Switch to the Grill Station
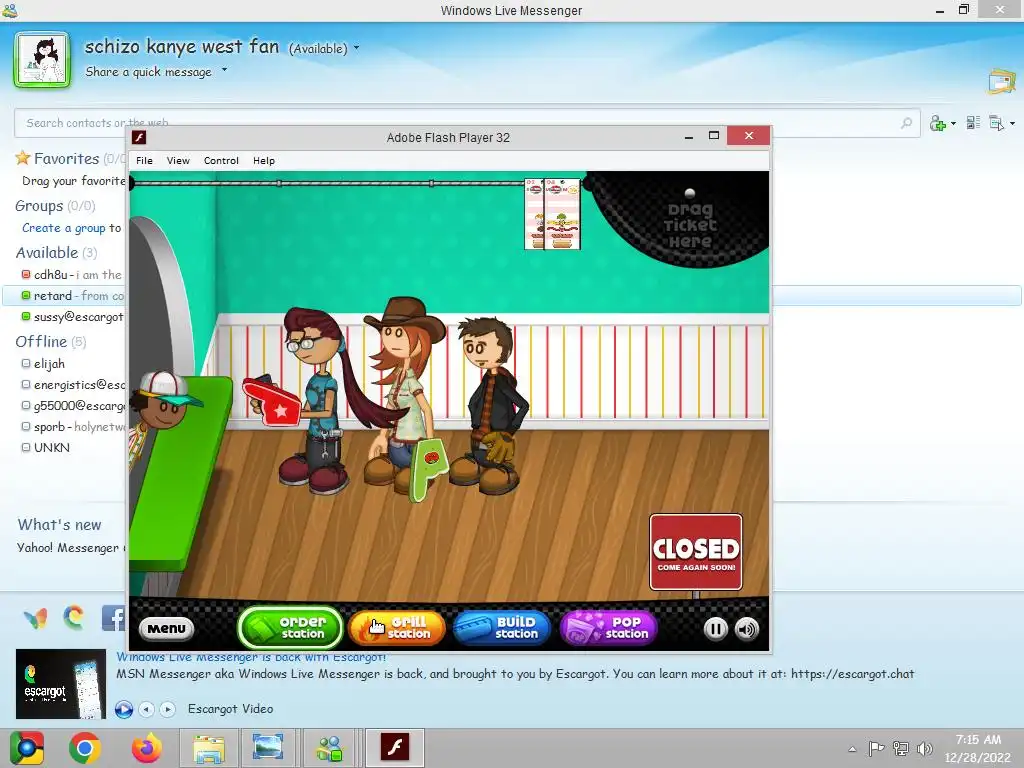The width and height of the screenshot is (1024, 768). click(x=396, y=628)
